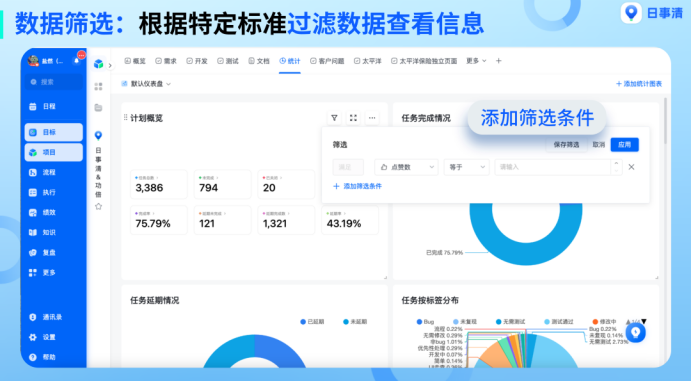
Task: Expand the 更多 tabs dropdown
Action: point(476,61)
